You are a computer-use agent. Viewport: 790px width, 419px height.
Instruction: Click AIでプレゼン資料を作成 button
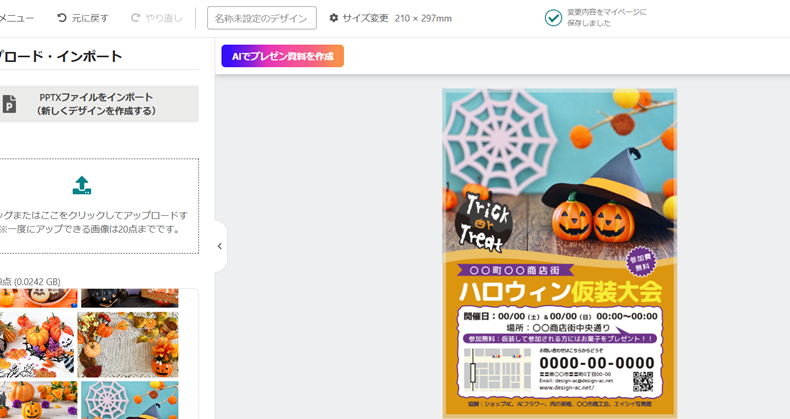tap(283, 56)
